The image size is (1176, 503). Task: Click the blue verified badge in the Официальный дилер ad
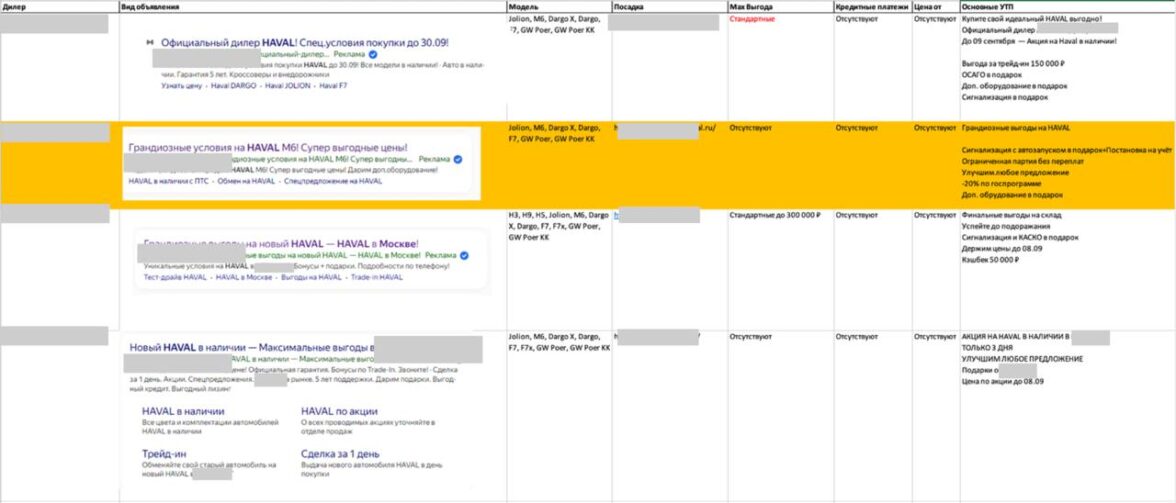[373, 55]
